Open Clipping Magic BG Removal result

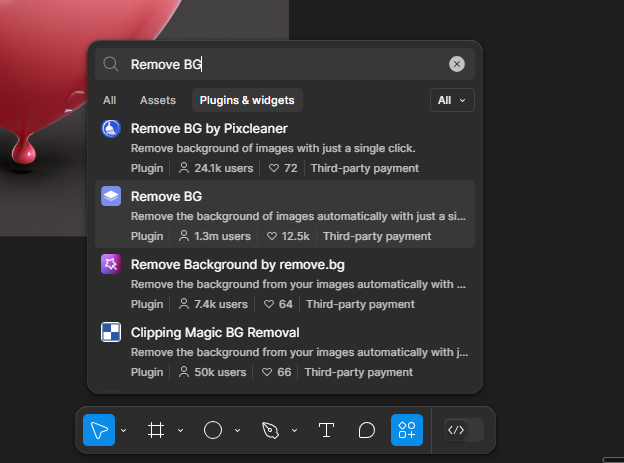tap(285, 351)
